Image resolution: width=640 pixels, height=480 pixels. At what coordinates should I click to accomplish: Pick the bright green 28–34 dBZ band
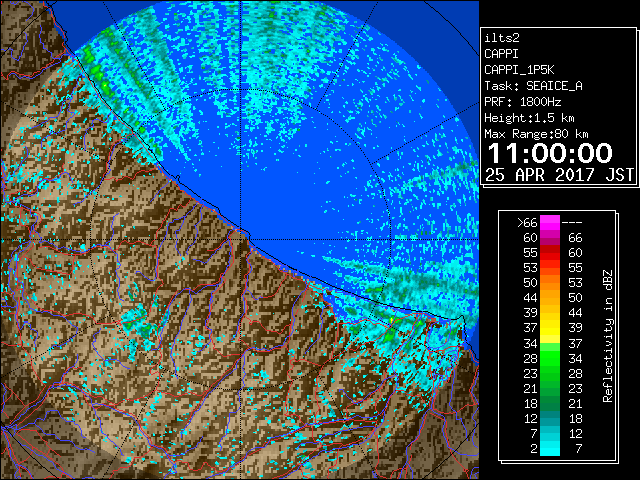pyautogui.click(x=550, y=358)
